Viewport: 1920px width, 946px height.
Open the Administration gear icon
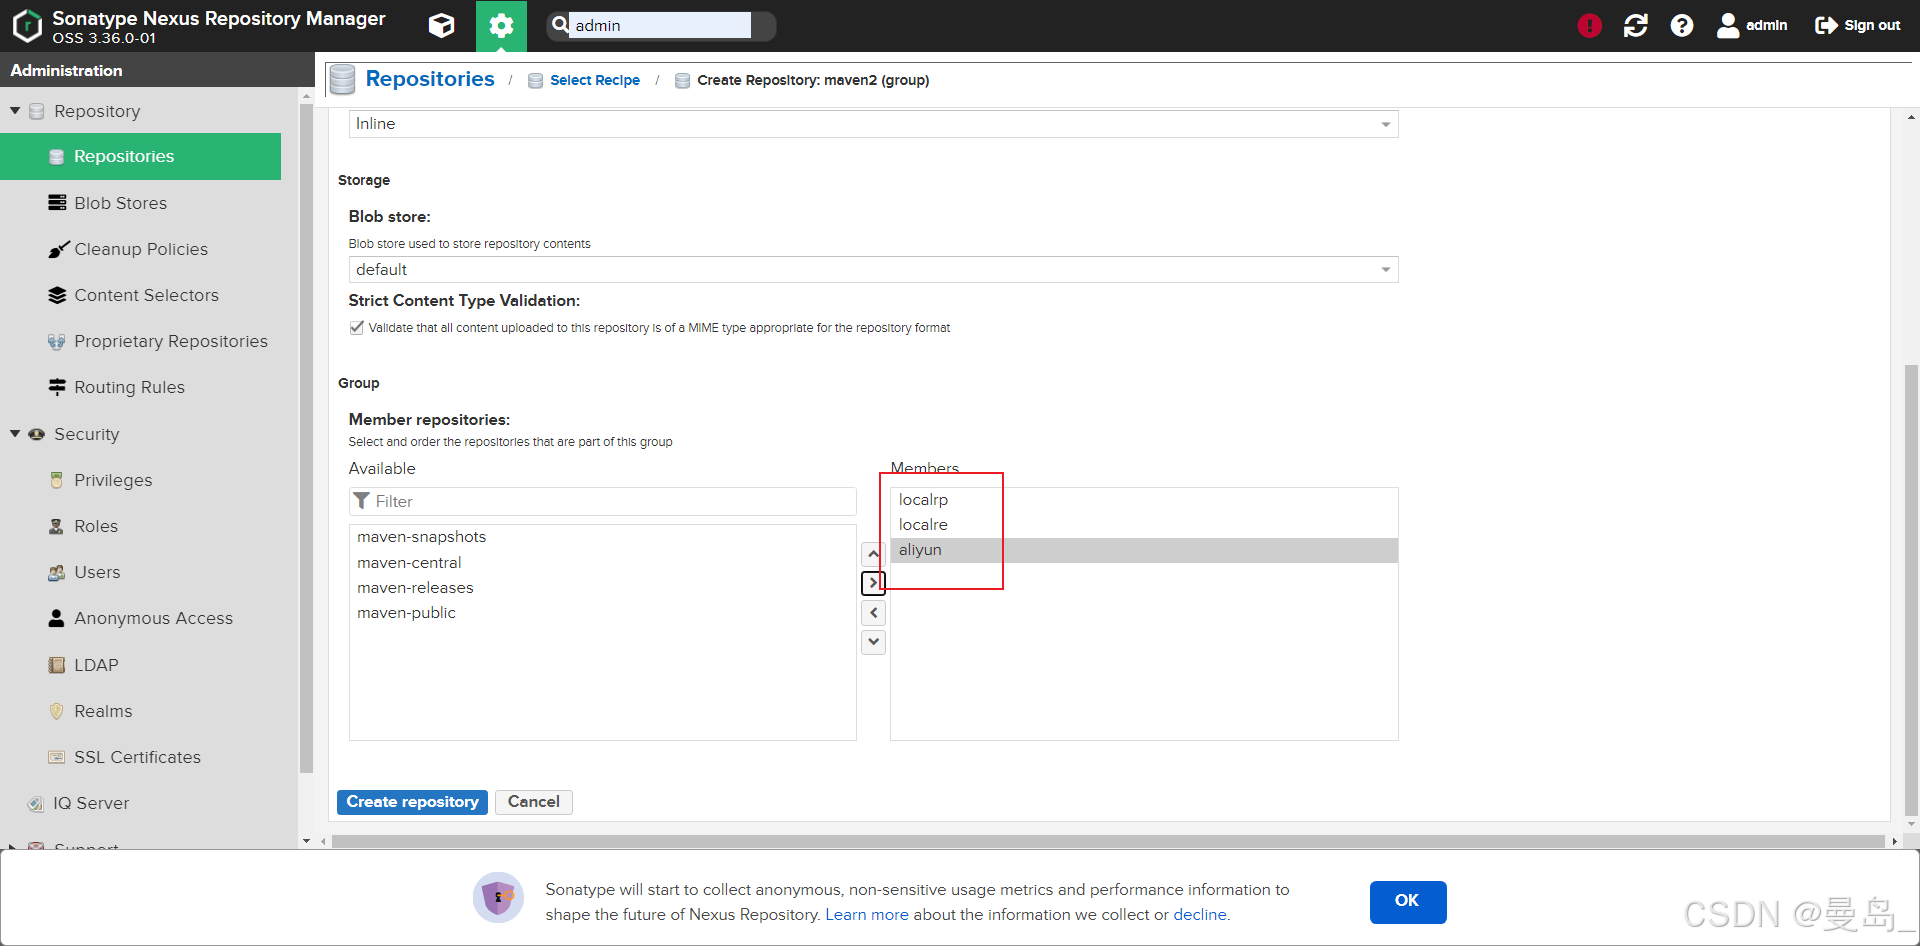pos(501,26)
